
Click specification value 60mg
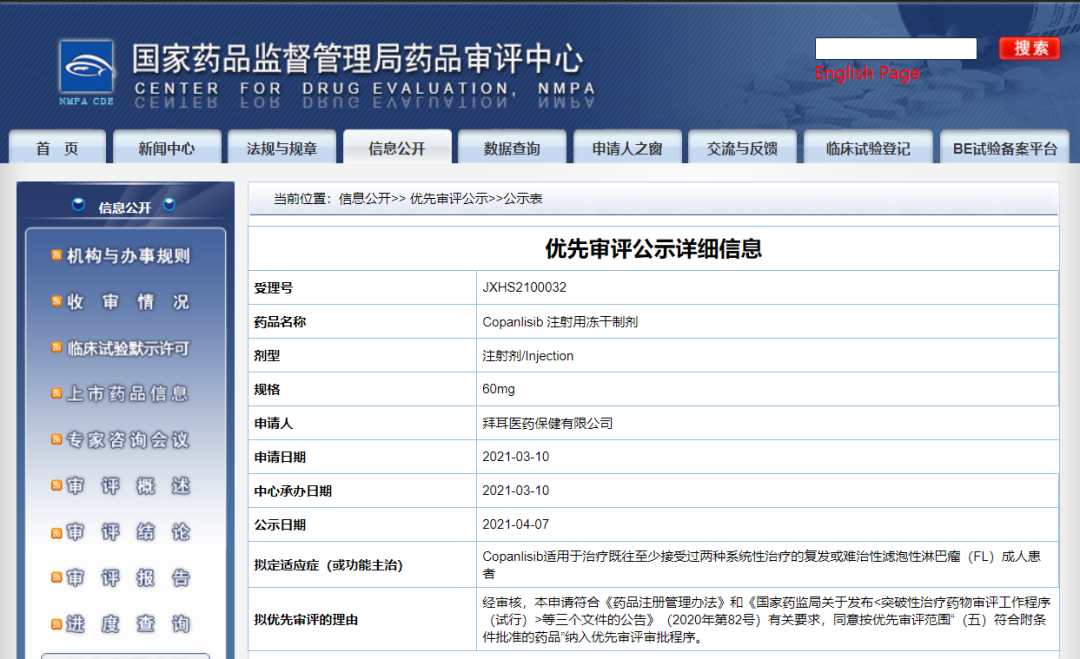[x=499, y=389]
